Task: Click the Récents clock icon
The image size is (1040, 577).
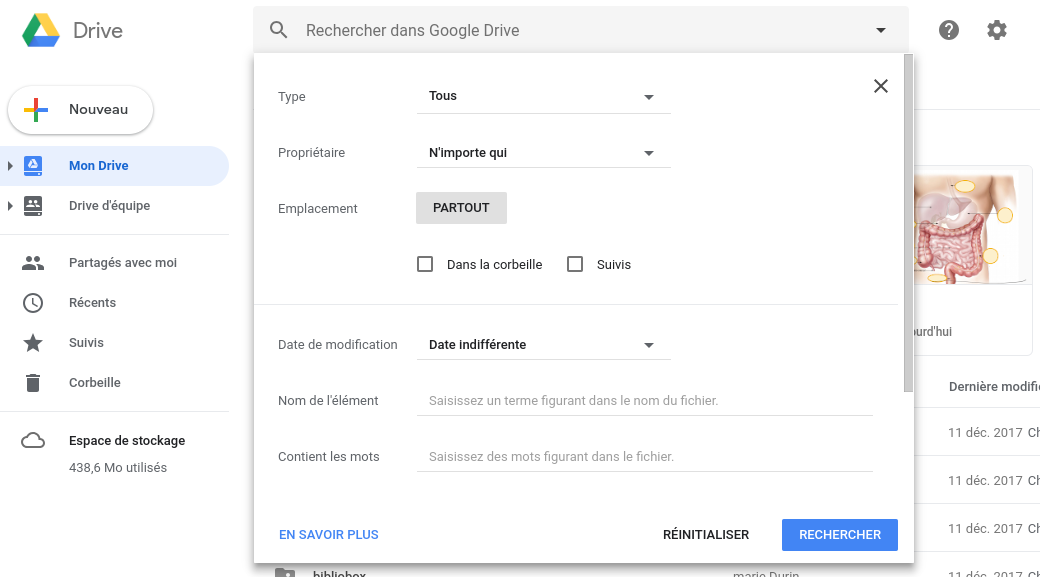Action: click(x=33, y=302)
